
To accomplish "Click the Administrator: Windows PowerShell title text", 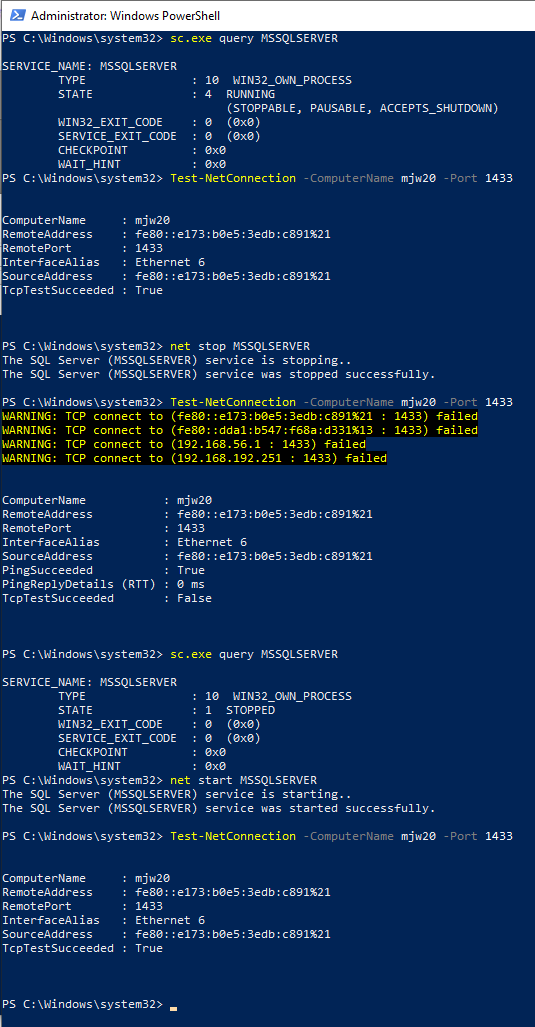I will click(x=126, y=16).
